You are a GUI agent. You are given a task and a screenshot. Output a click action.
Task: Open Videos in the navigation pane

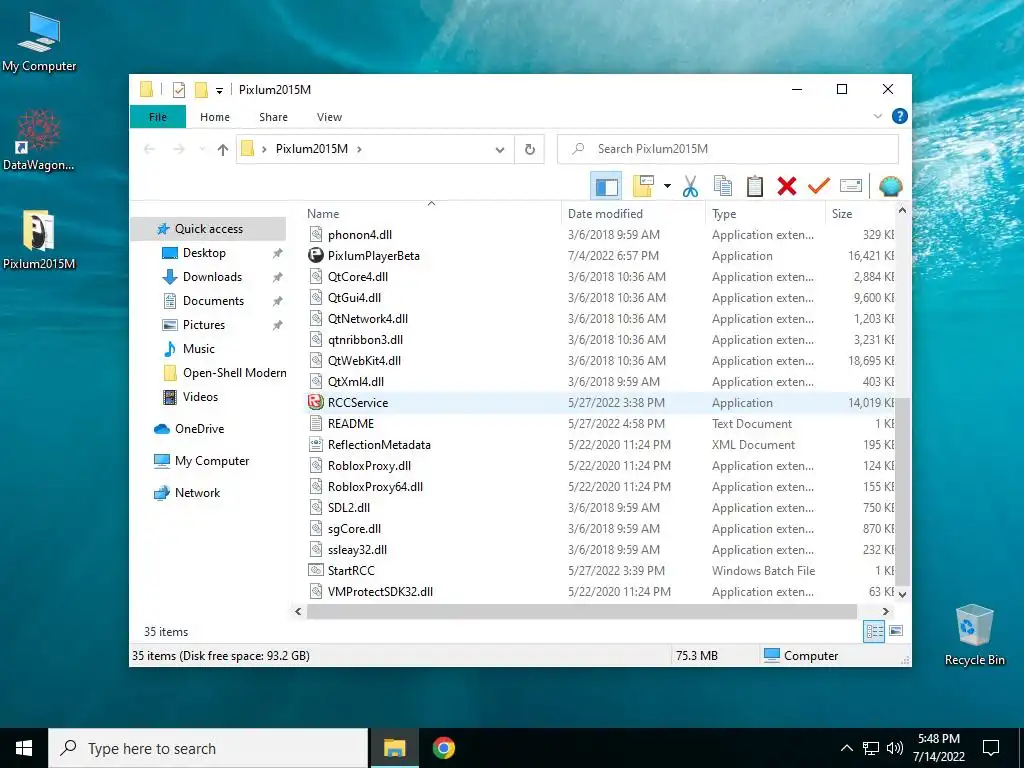[x=200, y=397]
